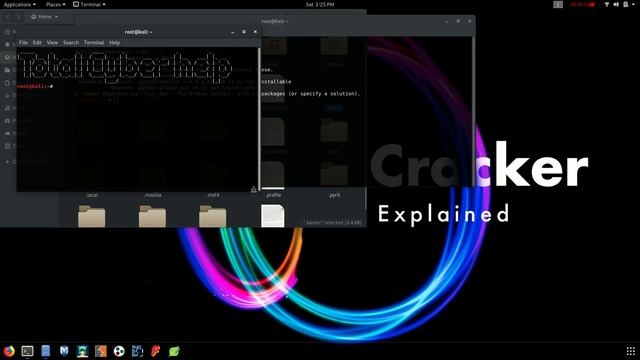Expand the system menu arrow
Screen dimensions: 640x360
coord(634,4)
